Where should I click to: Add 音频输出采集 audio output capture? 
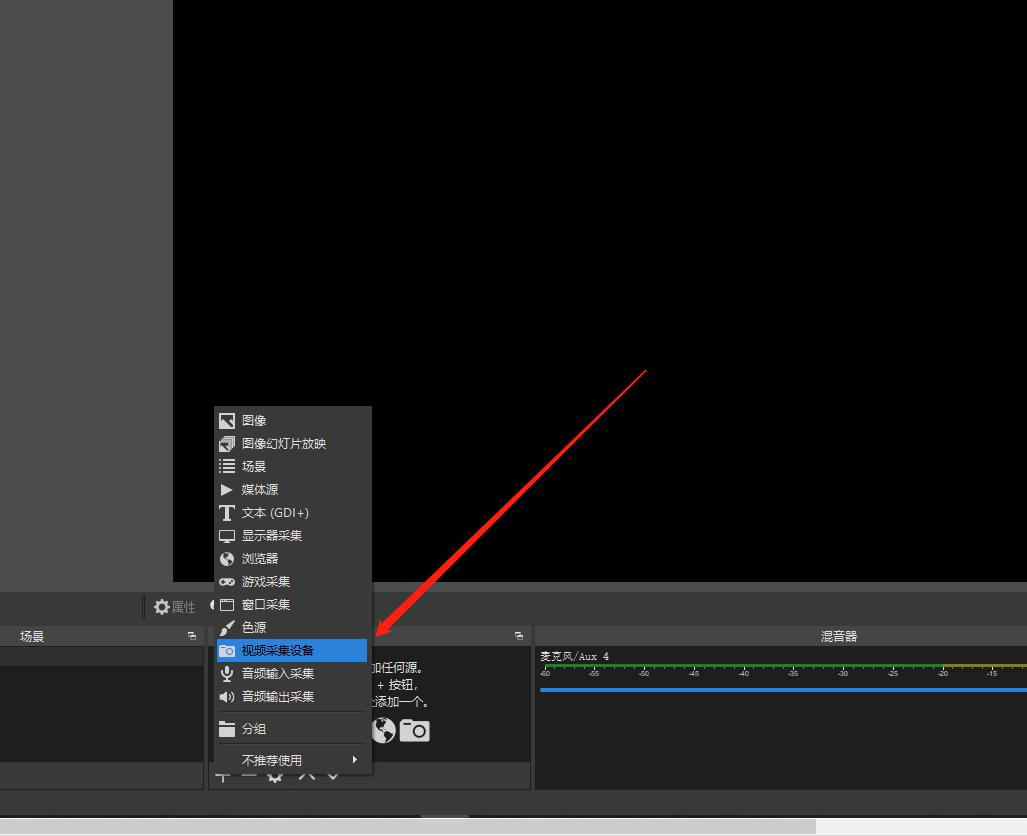[x=277, y=697]
